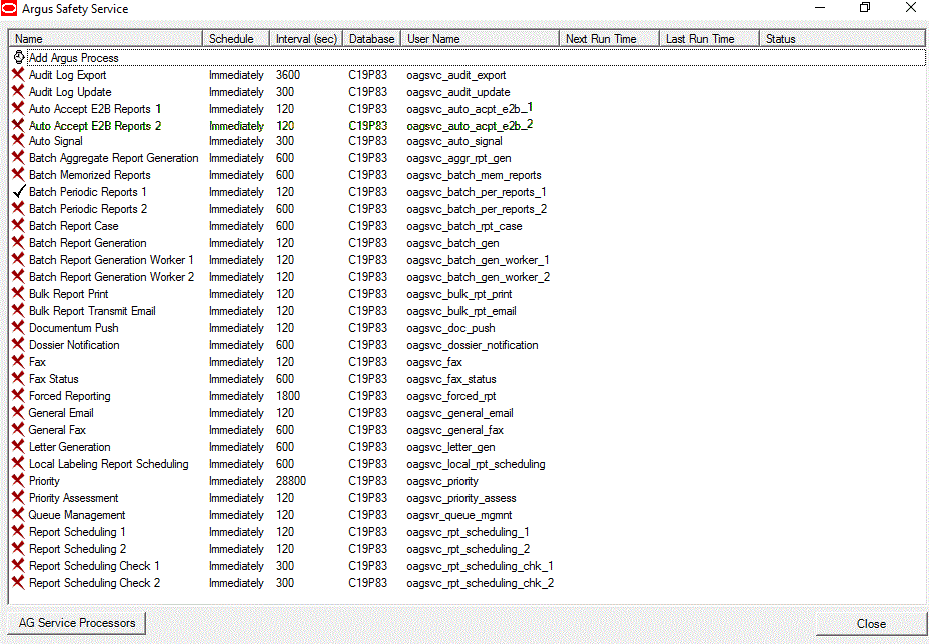
Task: Click user name oagsvc_local_rpt_scheduling
Action: coord(476,464)
